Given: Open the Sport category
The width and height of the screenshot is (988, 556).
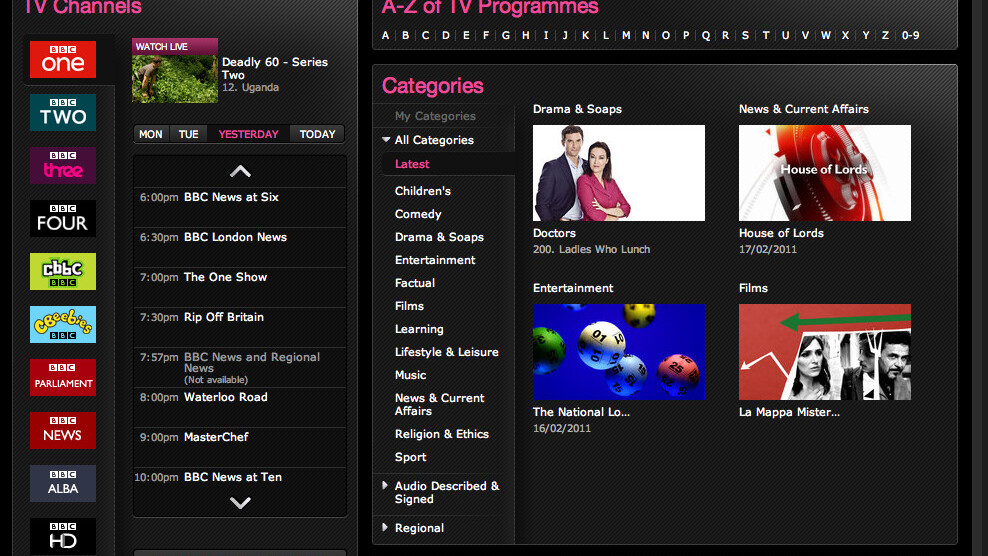Looking at the screenshot, I should [410, 457].
